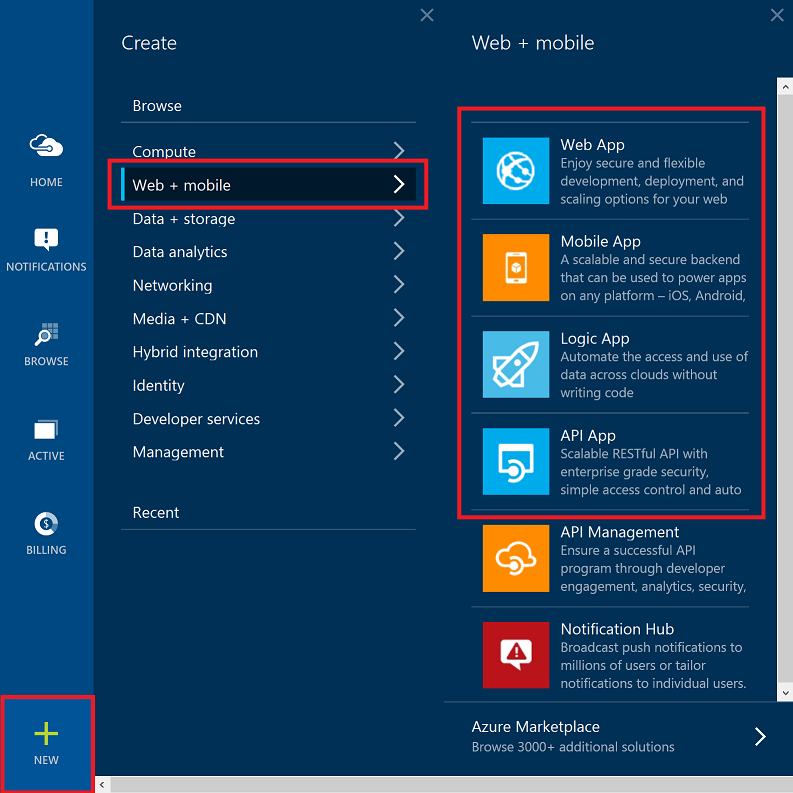Screen dimensions: 793x793
Task: Expand the Data analytics chevron
Action: click(x=399, y=251)
